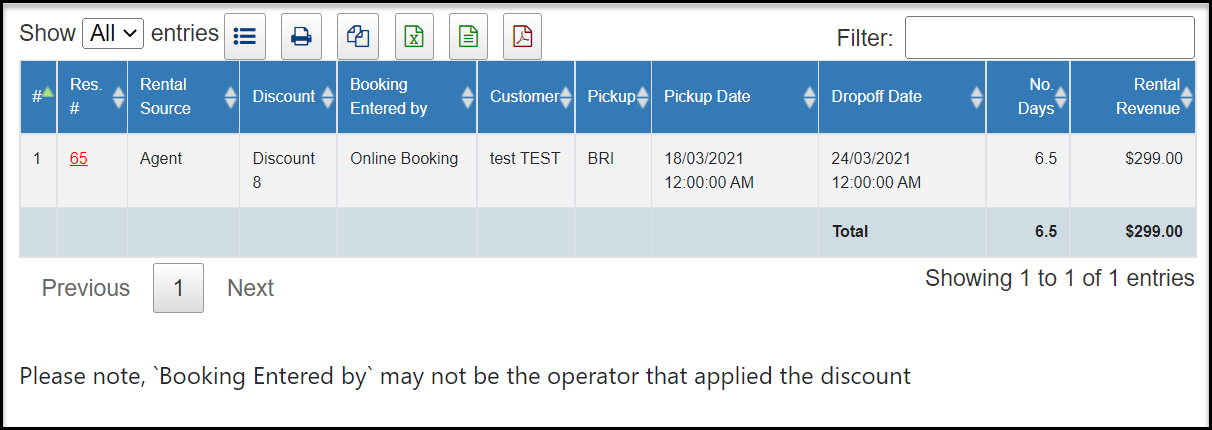1212x430 pixels.
Task: Open the Show entries dropdown
Action: [x=114, y=33]
